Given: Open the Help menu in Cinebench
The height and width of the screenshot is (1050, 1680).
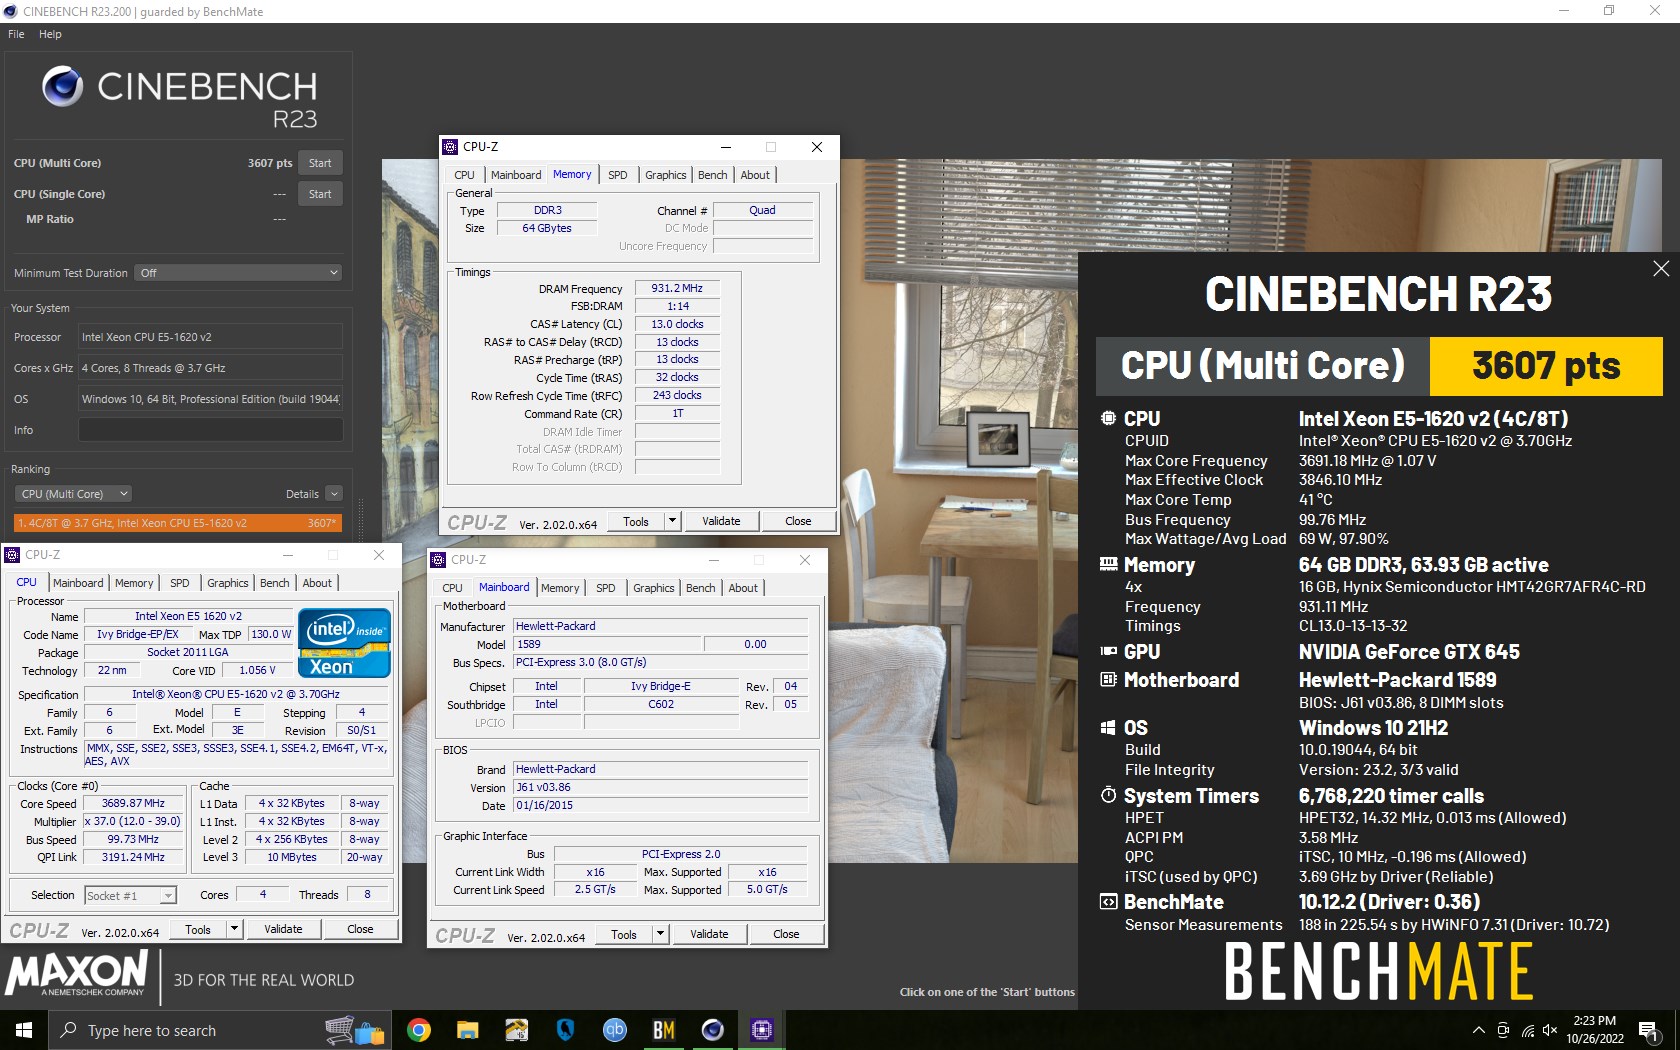Looking at the screenshot, I should [x=50, y=34].
